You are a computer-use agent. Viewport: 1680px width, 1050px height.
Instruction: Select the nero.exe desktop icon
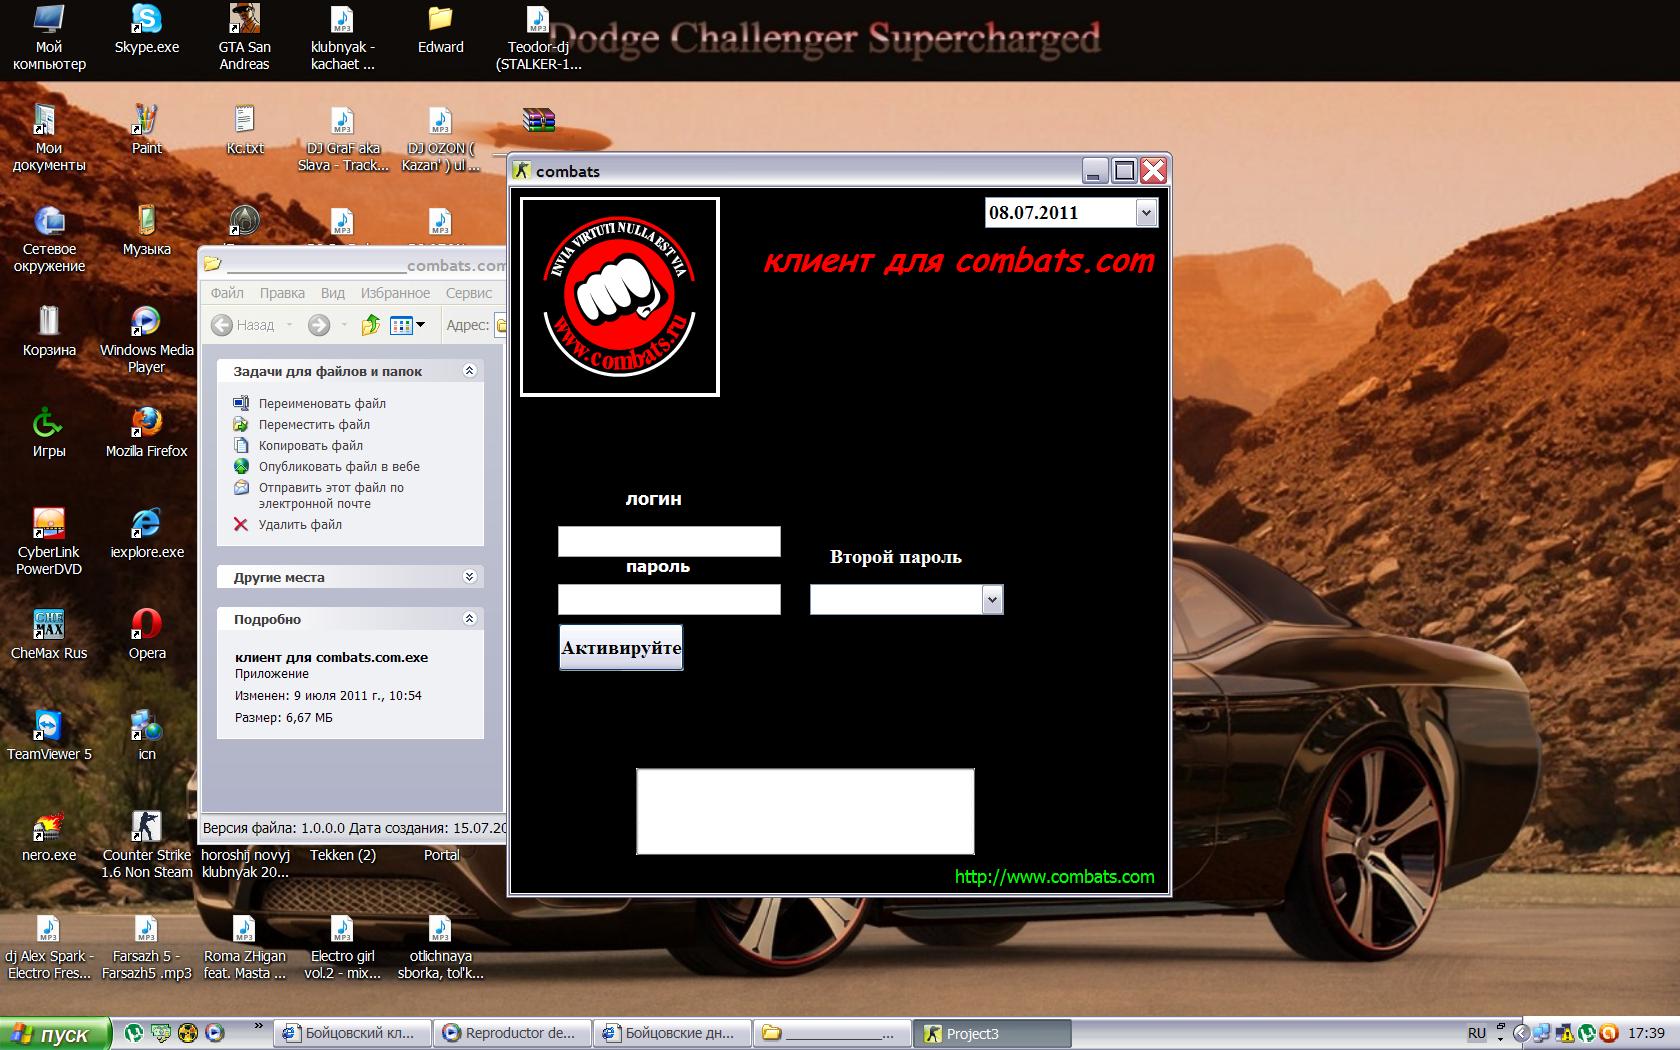[x=49, y=836]
